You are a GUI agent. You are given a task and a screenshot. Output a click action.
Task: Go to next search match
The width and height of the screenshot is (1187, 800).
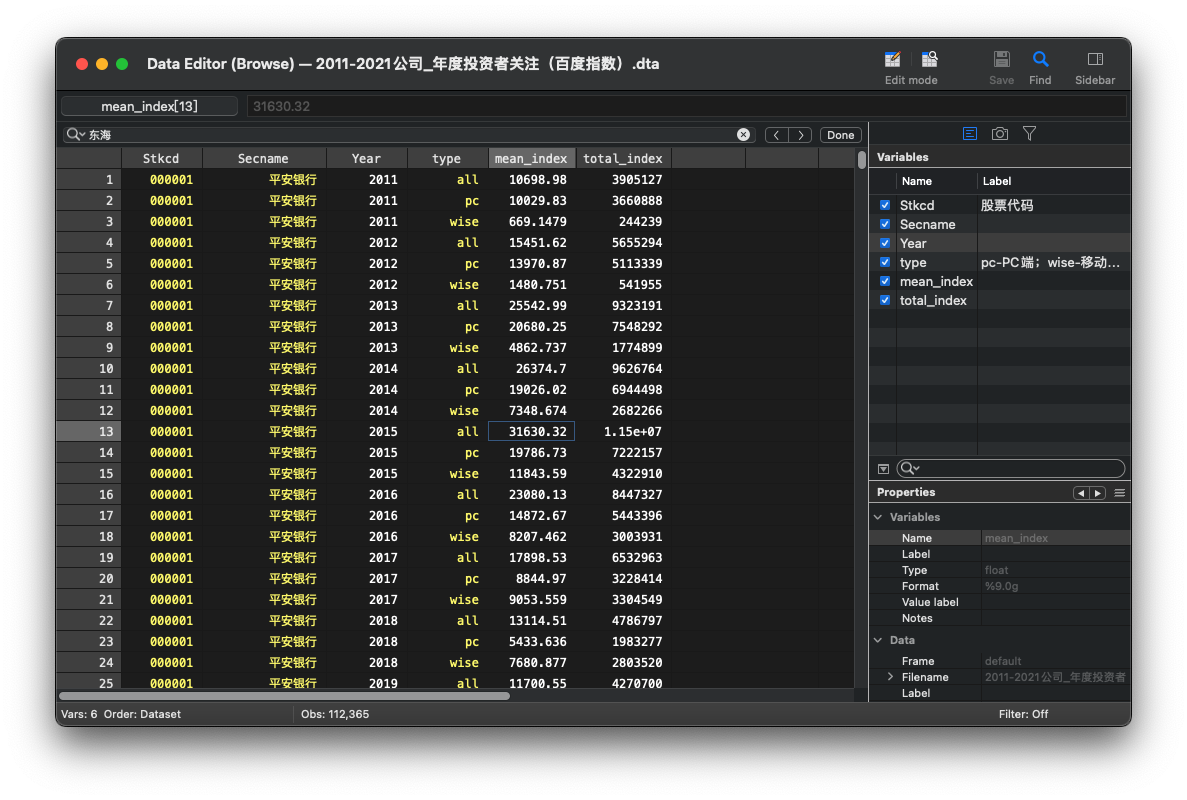click(801, 135)
